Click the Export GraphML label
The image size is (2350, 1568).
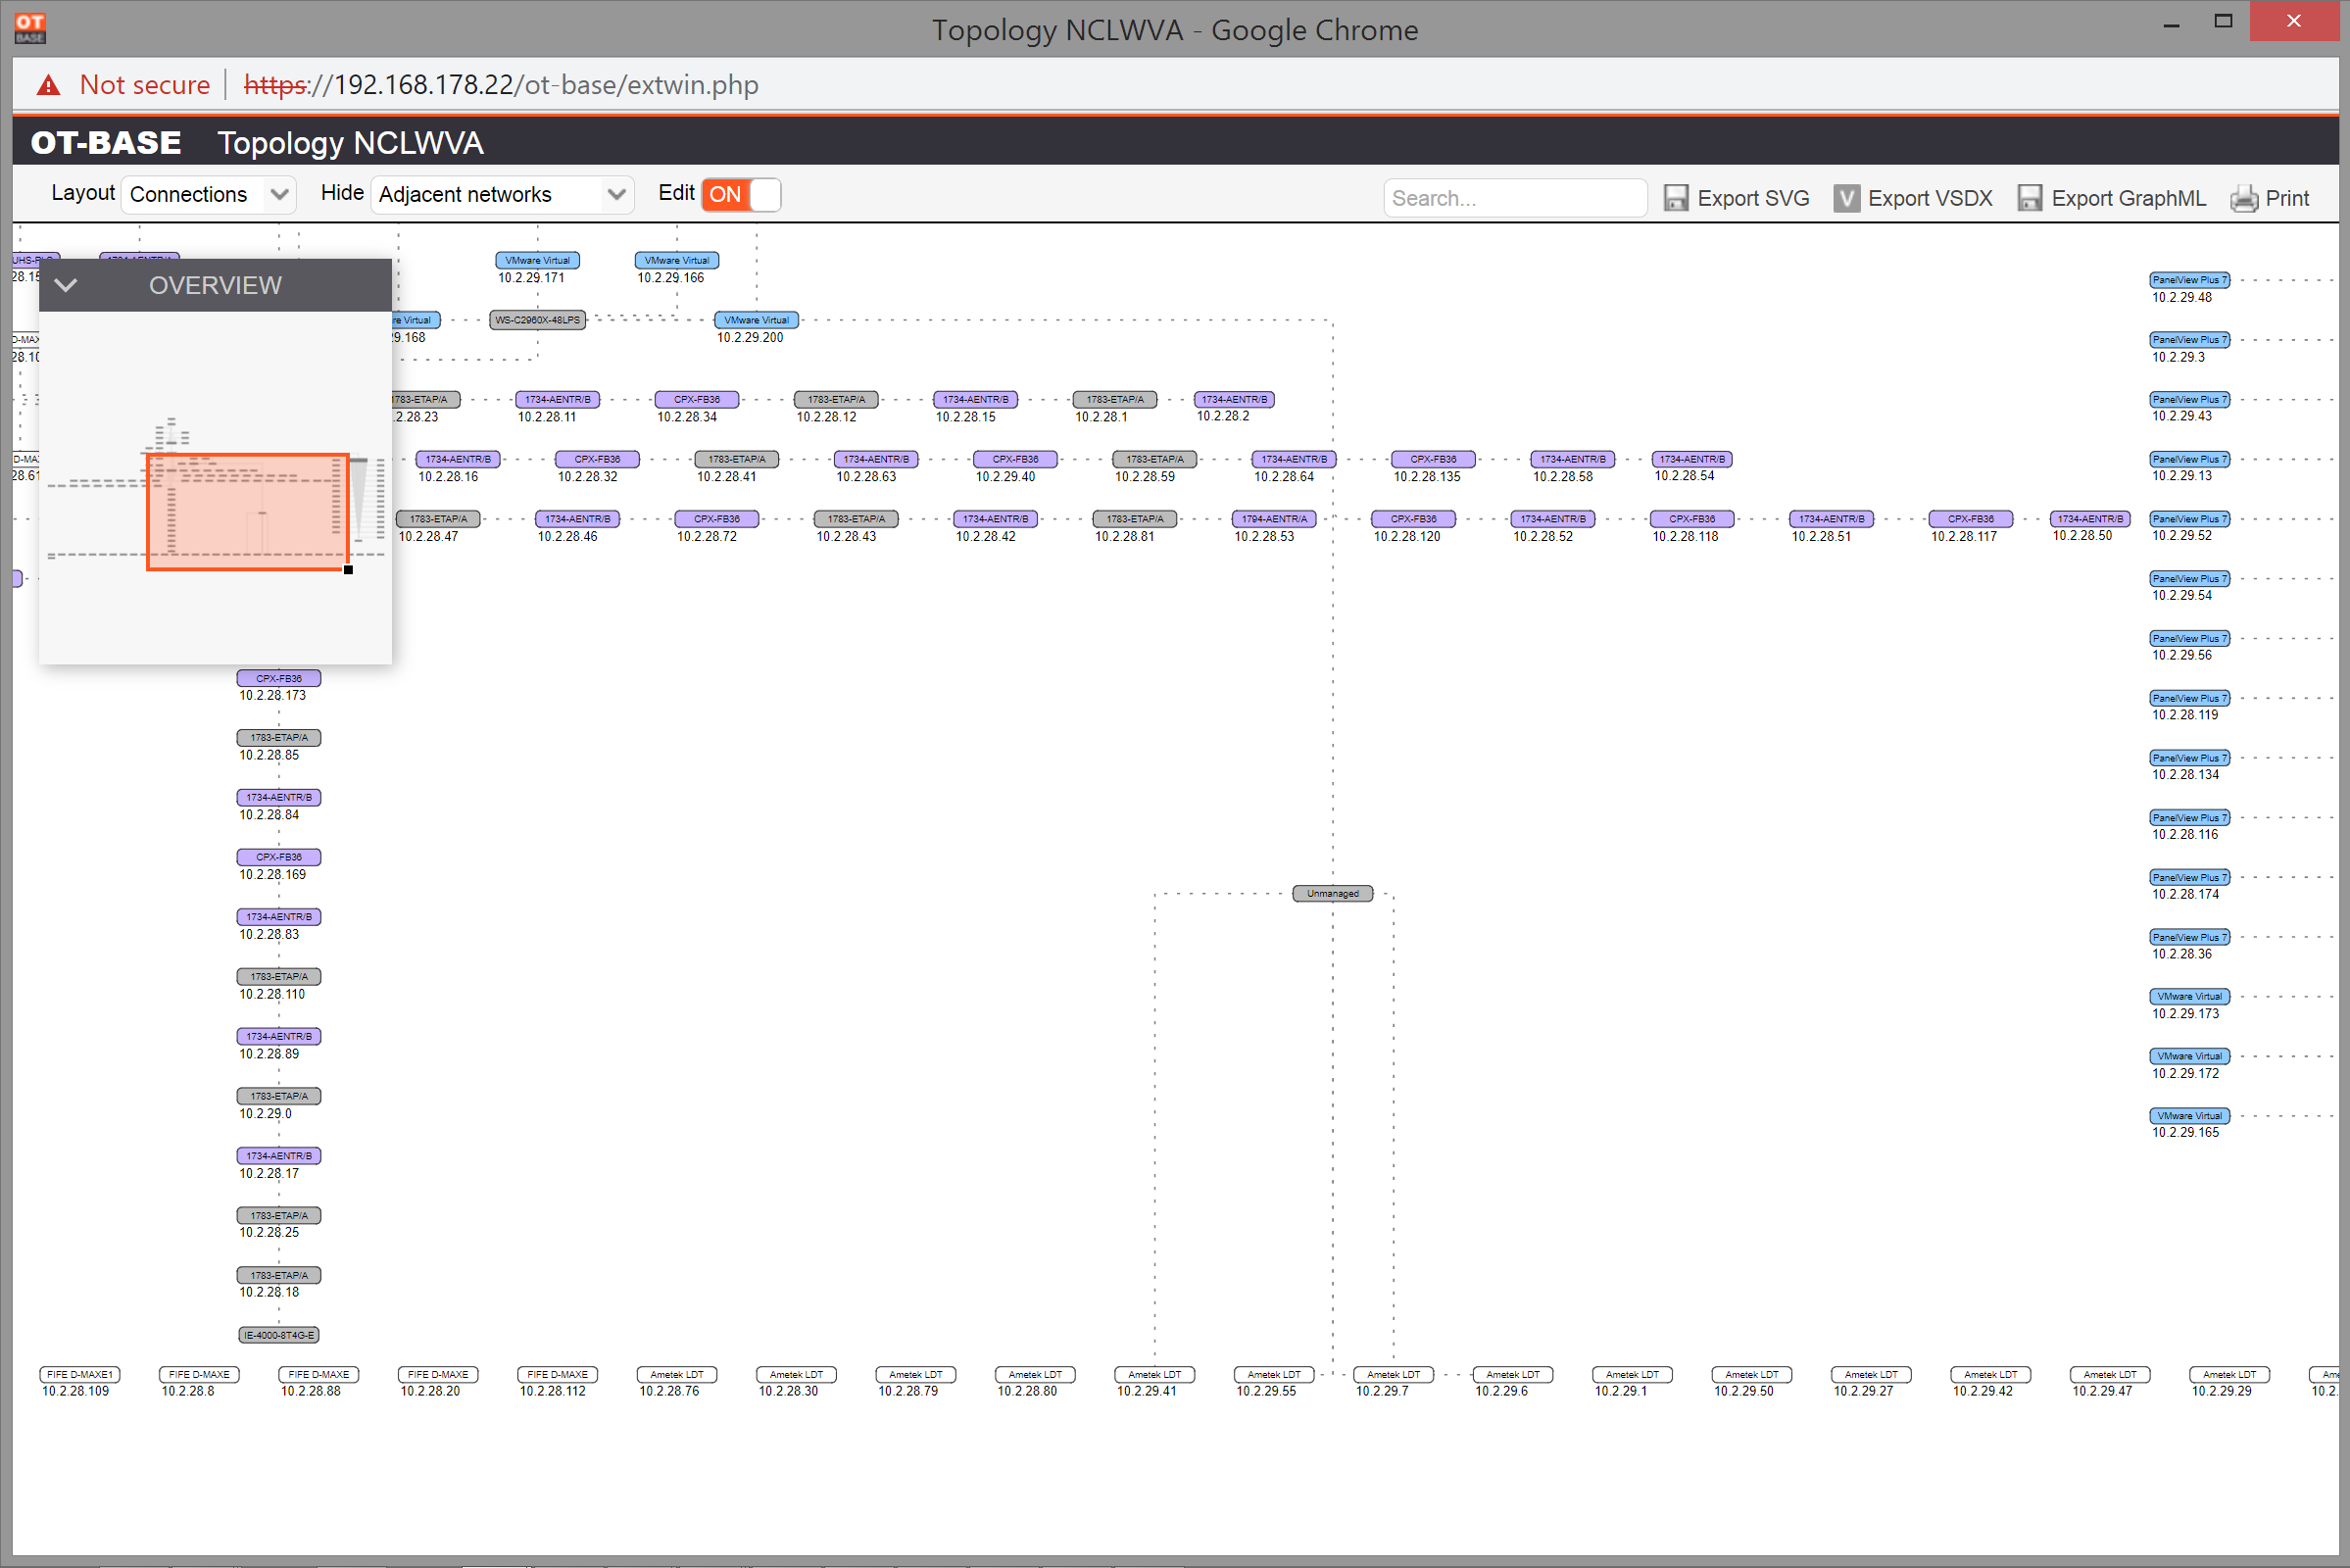point(2128,198)
